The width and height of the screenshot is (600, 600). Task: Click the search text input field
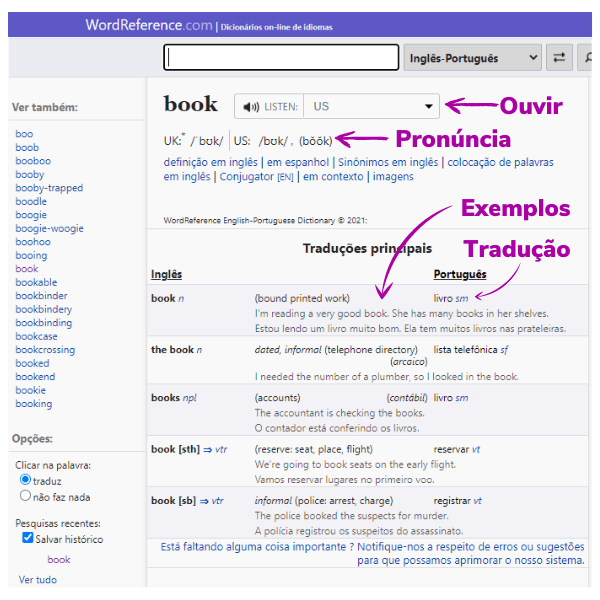click(x=280, y=59)
